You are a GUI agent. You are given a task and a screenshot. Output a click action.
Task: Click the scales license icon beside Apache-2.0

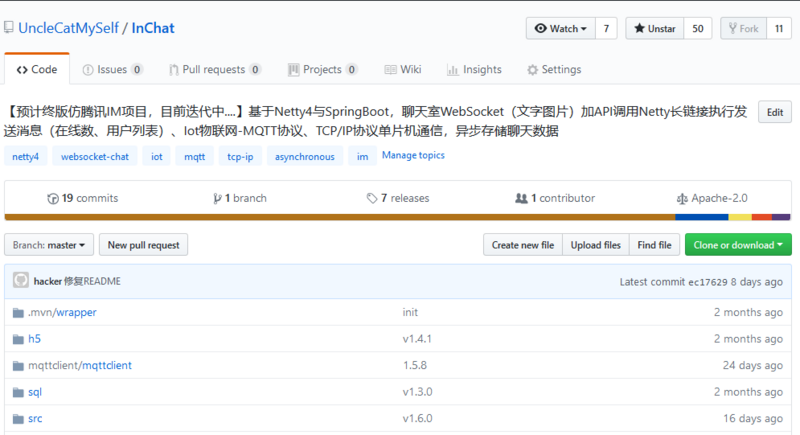click(x=682, y=198)
